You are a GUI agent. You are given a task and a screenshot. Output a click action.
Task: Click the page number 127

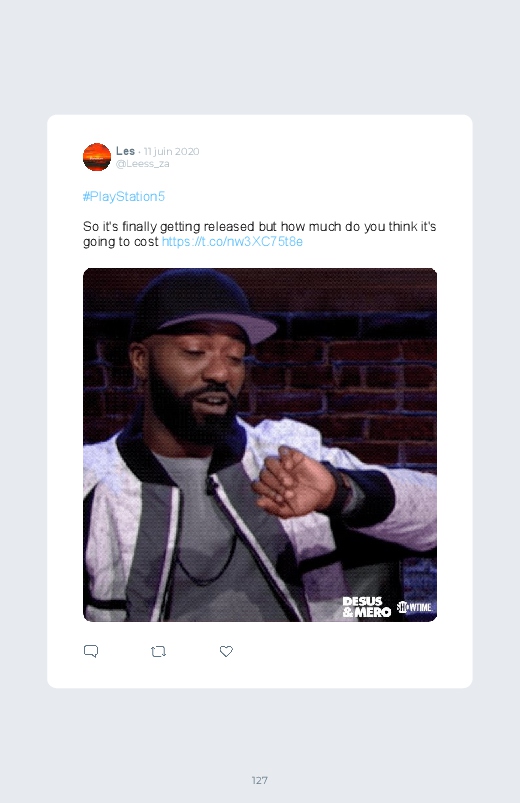tap(260, 780)
